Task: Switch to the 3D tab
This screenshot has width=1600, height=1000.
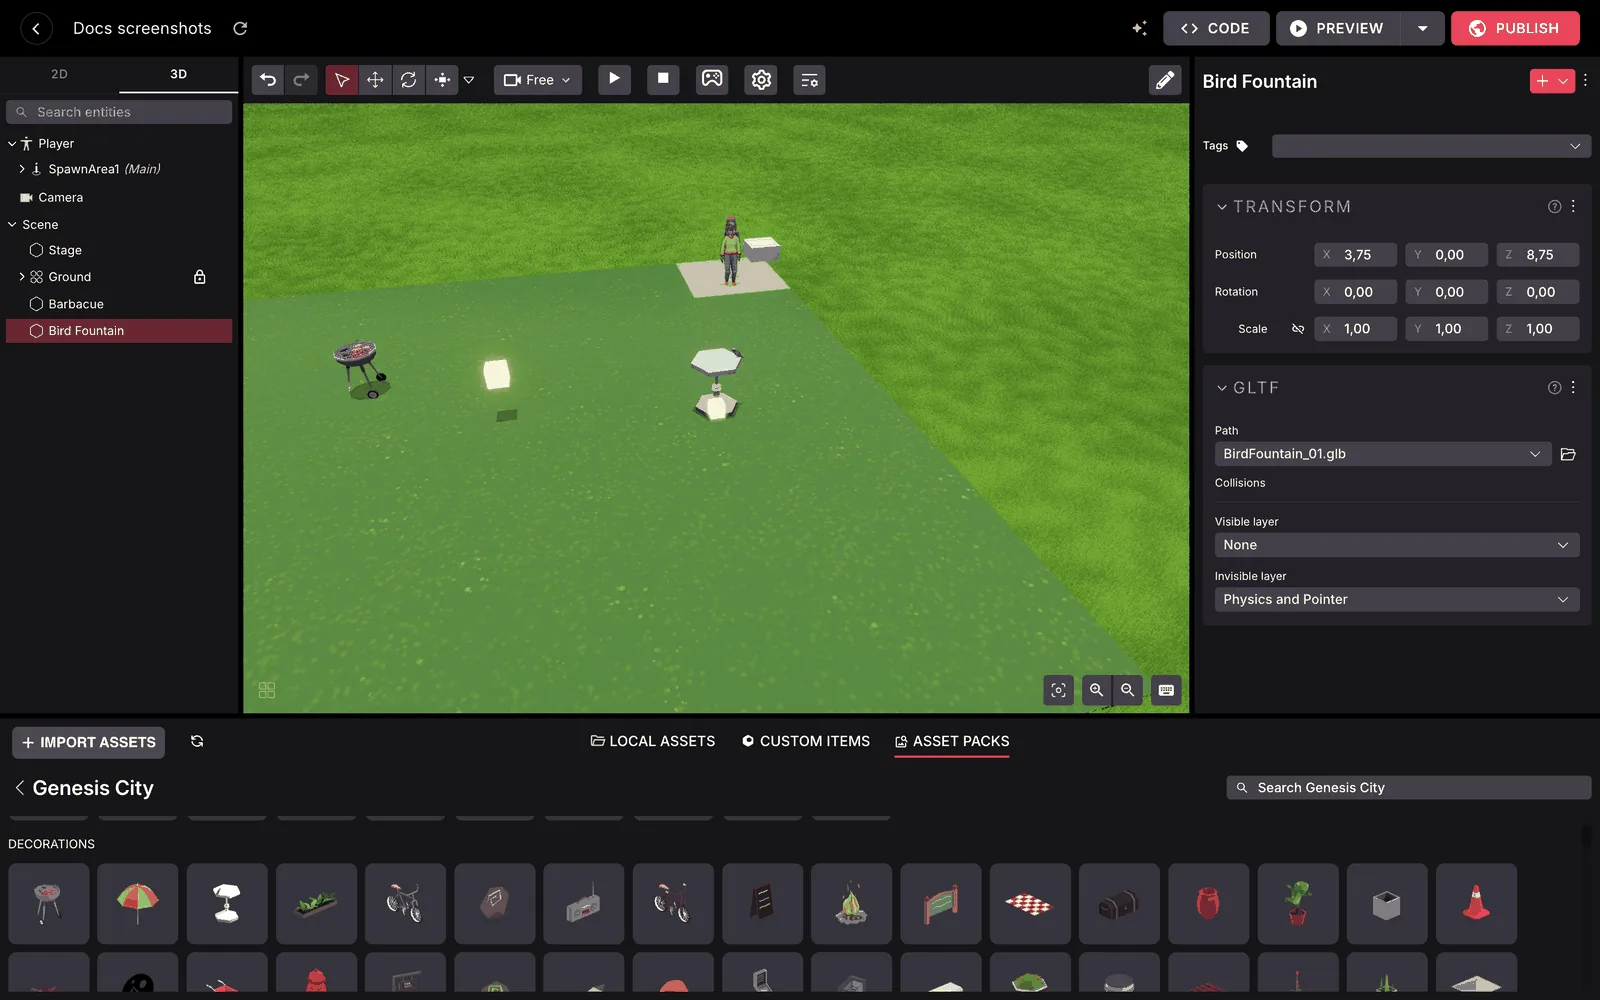Action: pyautogui.click(x=178, y=74)
